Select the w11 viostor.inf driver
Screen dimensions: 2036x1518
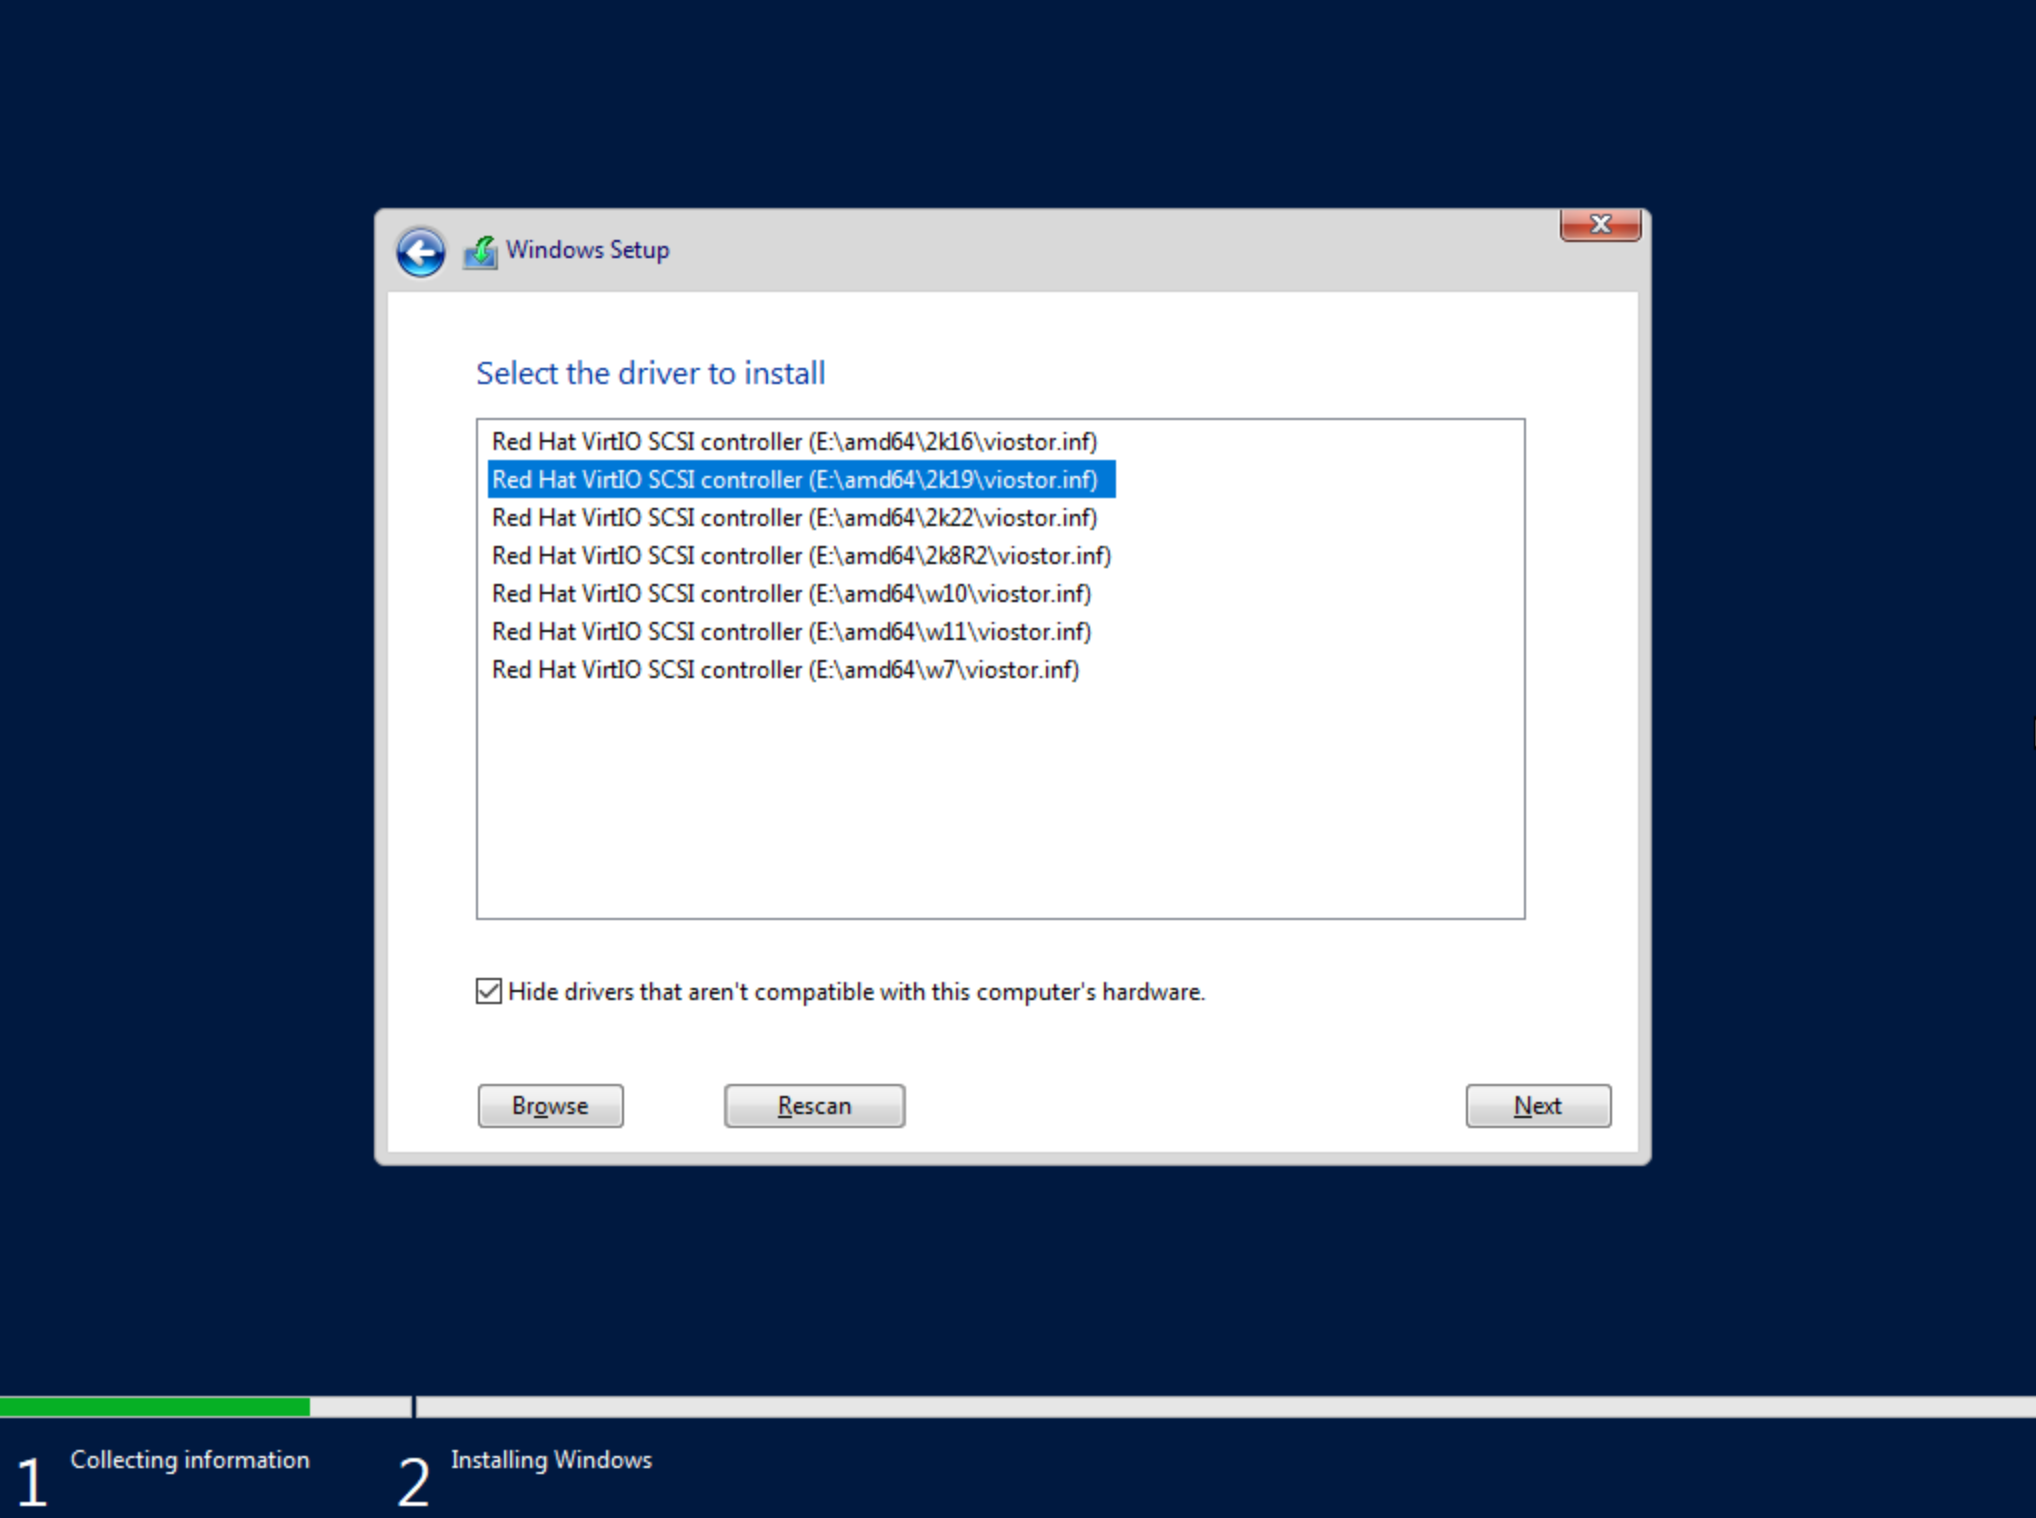tap(791, 632)
